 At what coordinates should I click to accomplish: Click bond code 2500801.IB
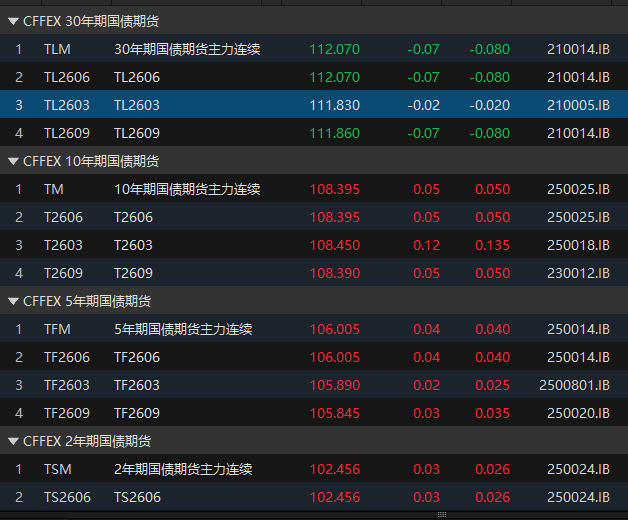point(574,385)
